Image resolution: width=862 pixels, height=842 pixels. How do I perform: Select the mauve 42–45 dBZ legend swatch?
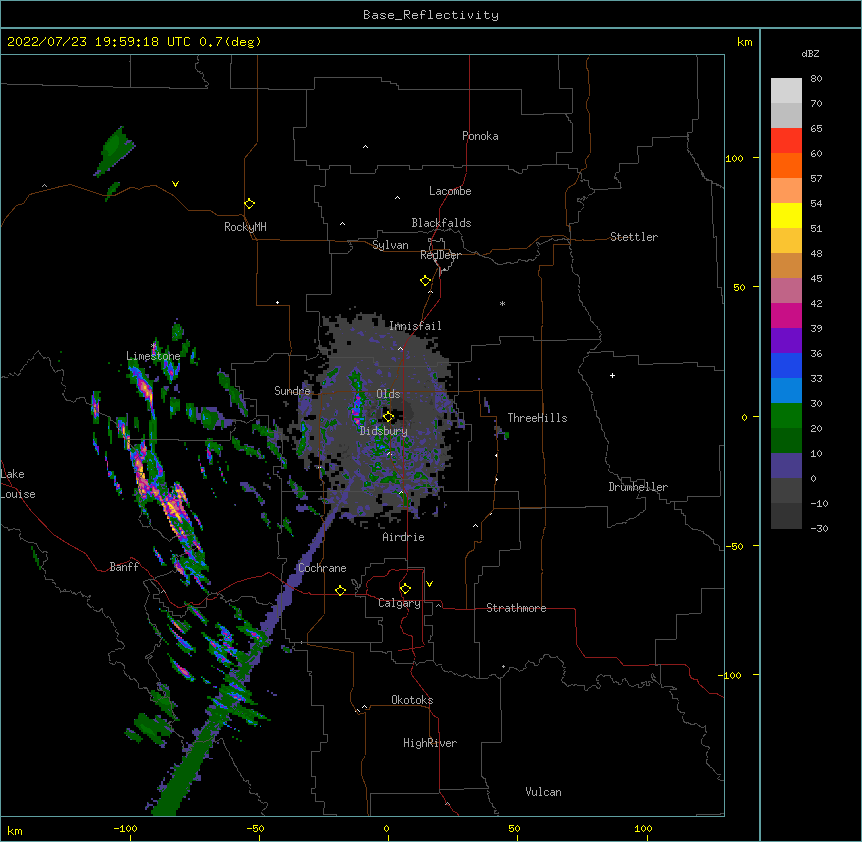click(x=786, y=291)
